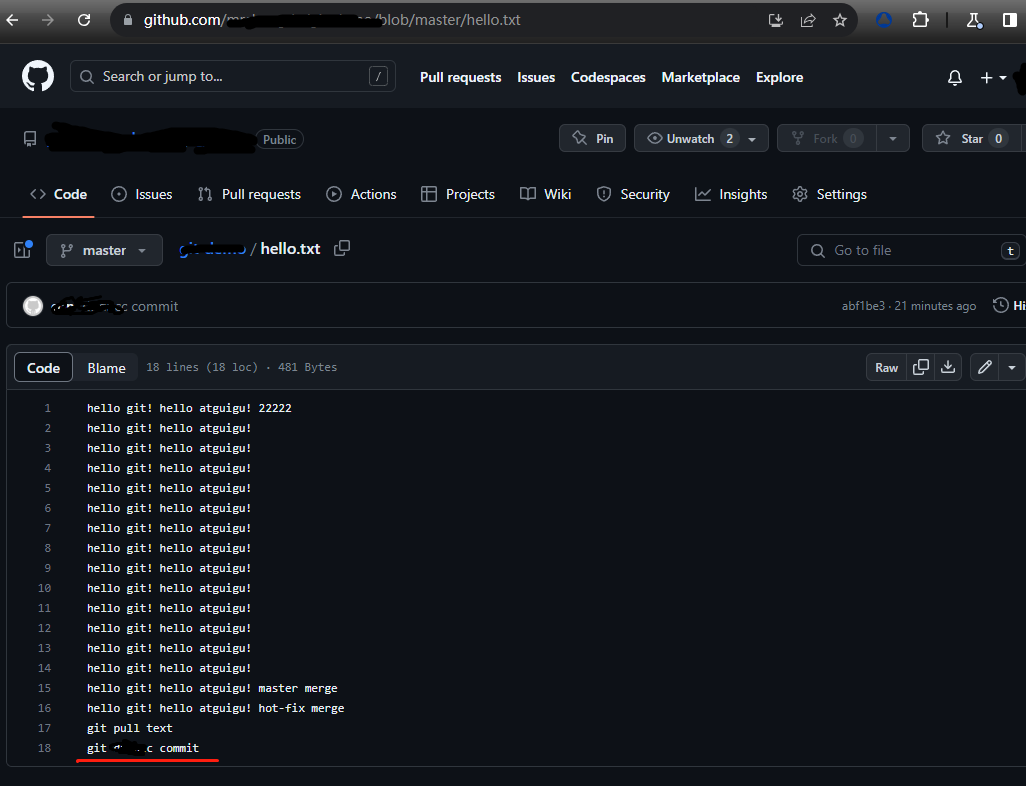Screen dimensions: 1026x786
Task: Open file history clock icon
Action: [x=1000, y=305]
